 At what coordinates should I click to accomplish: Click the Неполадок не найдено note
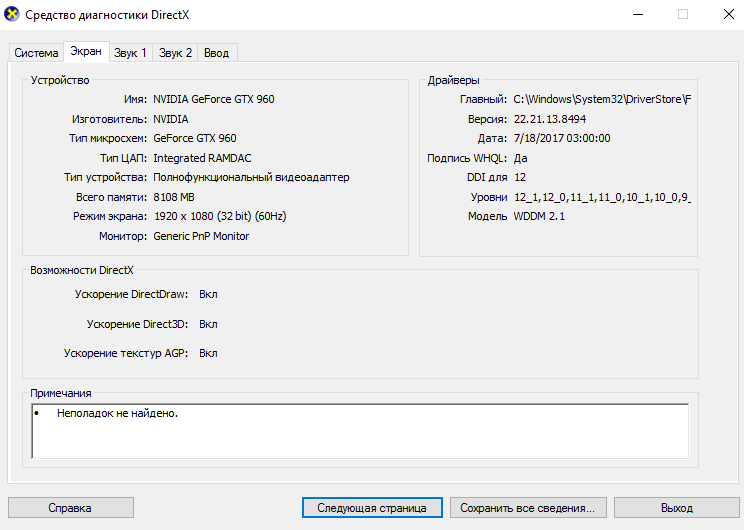tap(117, 413)
